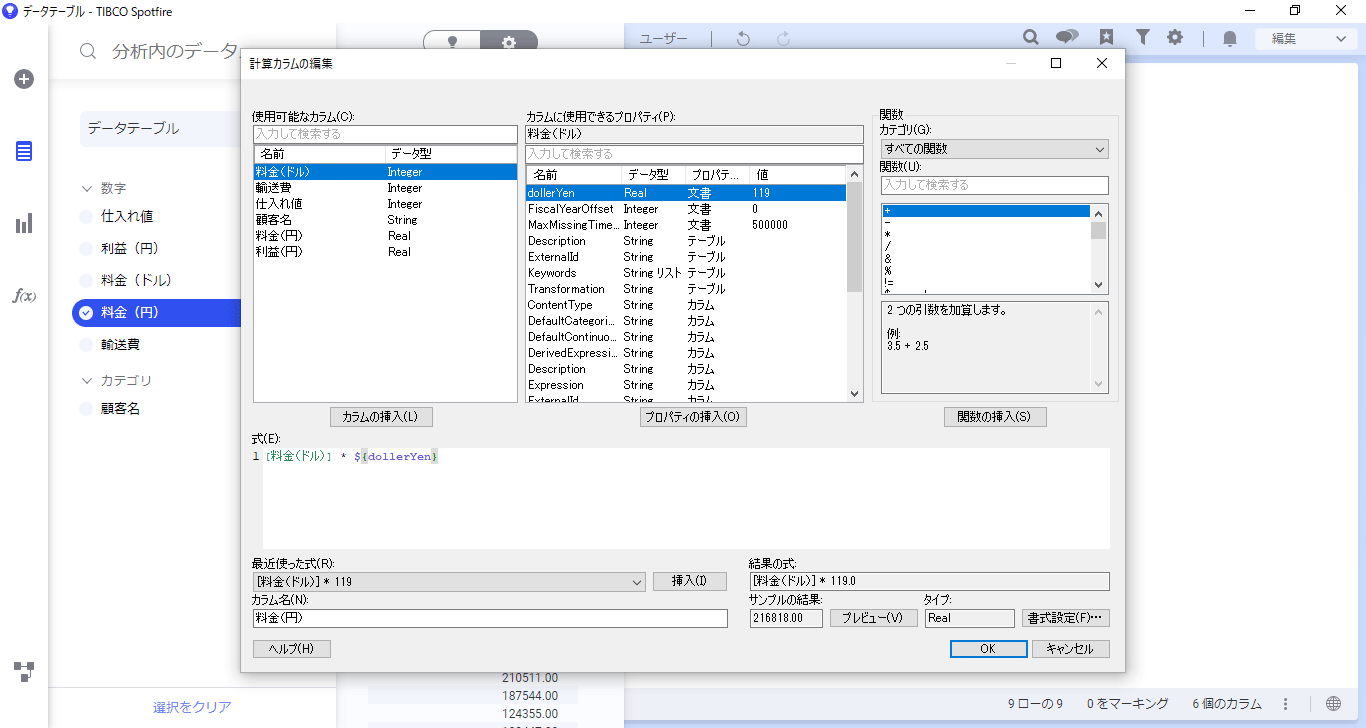This screenshot has height=728, width=1366.
Task: Click 挿入(I) button for recent expression
Action: click(690, 581)
